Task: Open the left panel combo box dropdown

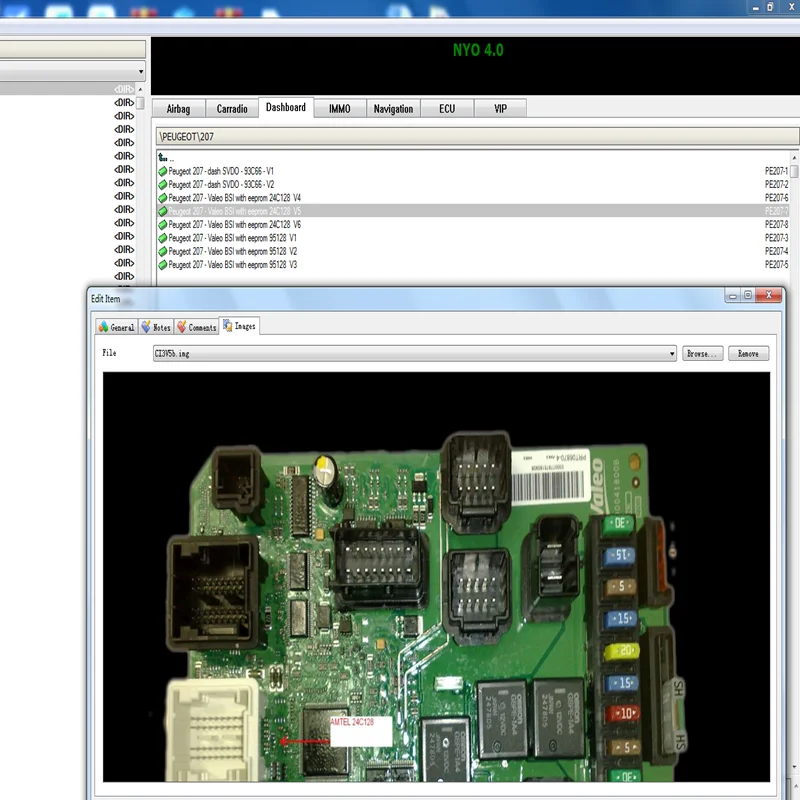Action: 141,71
